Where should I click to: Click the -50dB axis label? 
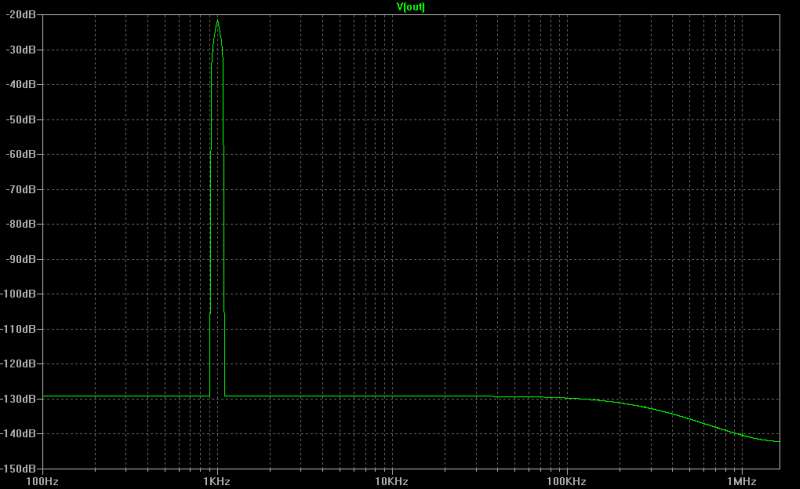pos(21,119)
